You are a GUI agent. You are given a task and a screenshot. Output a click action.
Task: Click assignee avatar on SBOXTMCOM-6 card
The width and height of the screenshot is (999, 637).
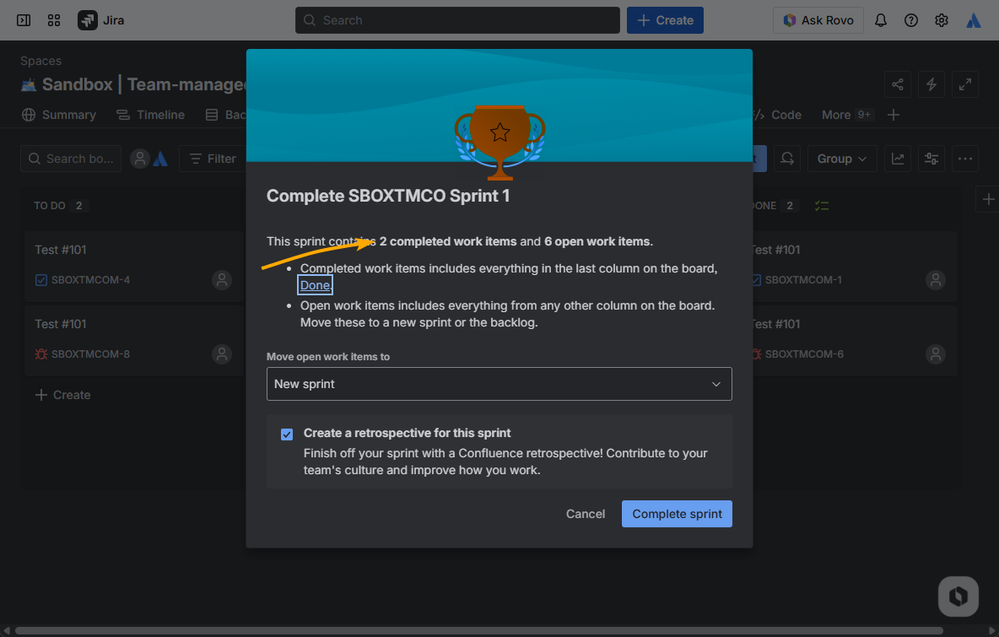(x=935, y=354)
